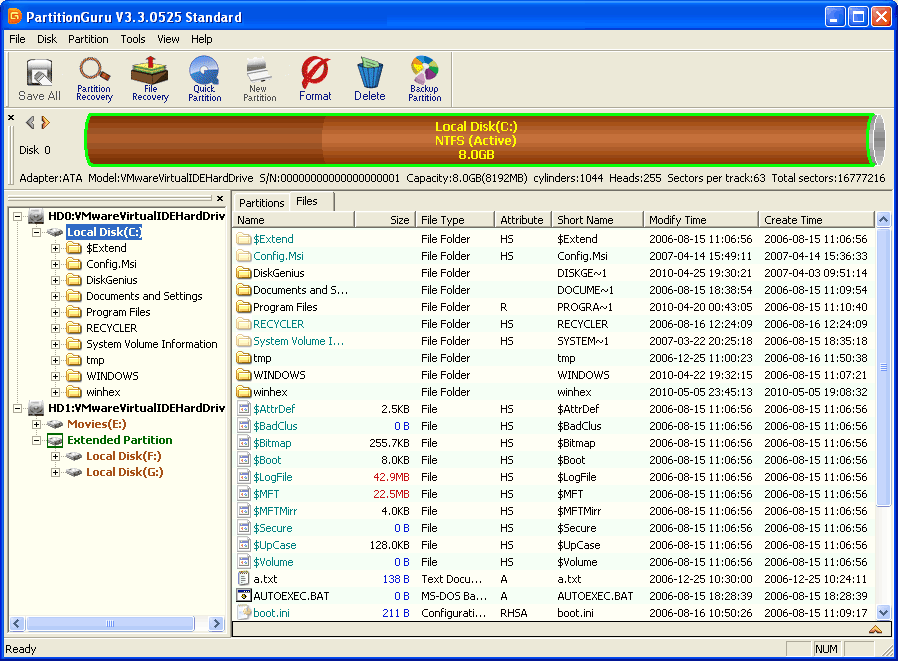Go to next disk with right arrow
The width and height of the screenshot is (898, 661).
[x=46, y=122]
